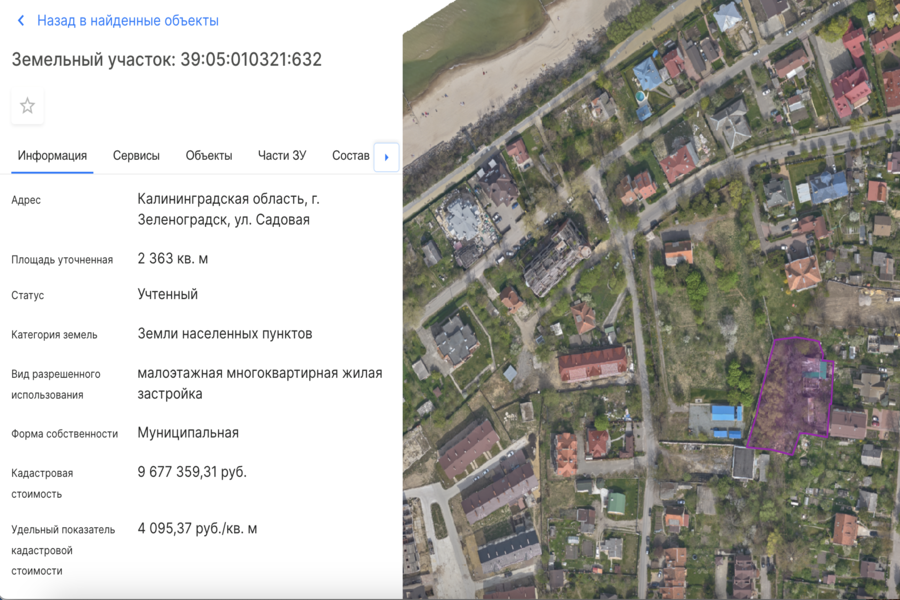Open the Сервисы tab
The width and height of the screenshot is (900, 600).
[136, 156]
